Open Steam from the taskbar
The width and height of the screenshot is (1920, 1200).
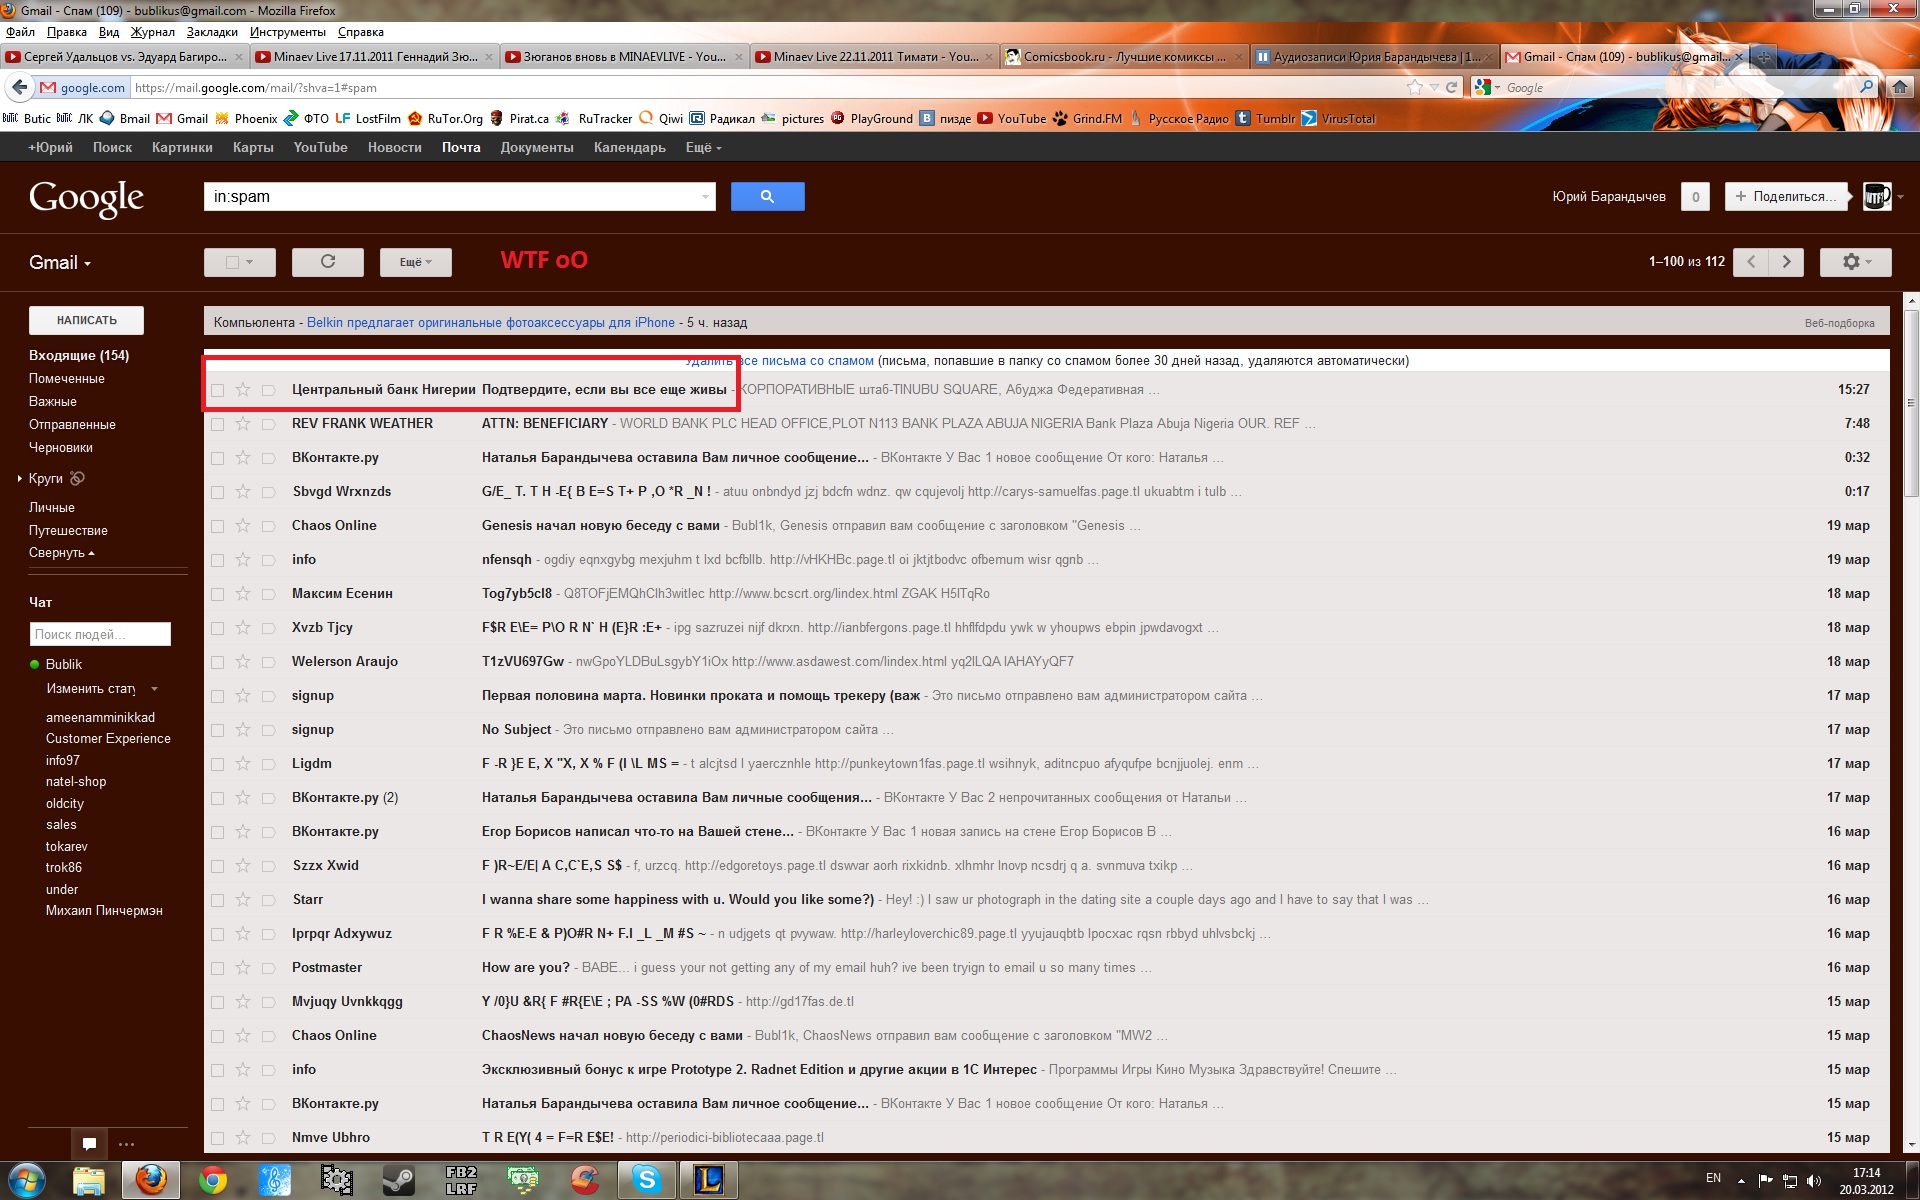(x=399, y=1181)
